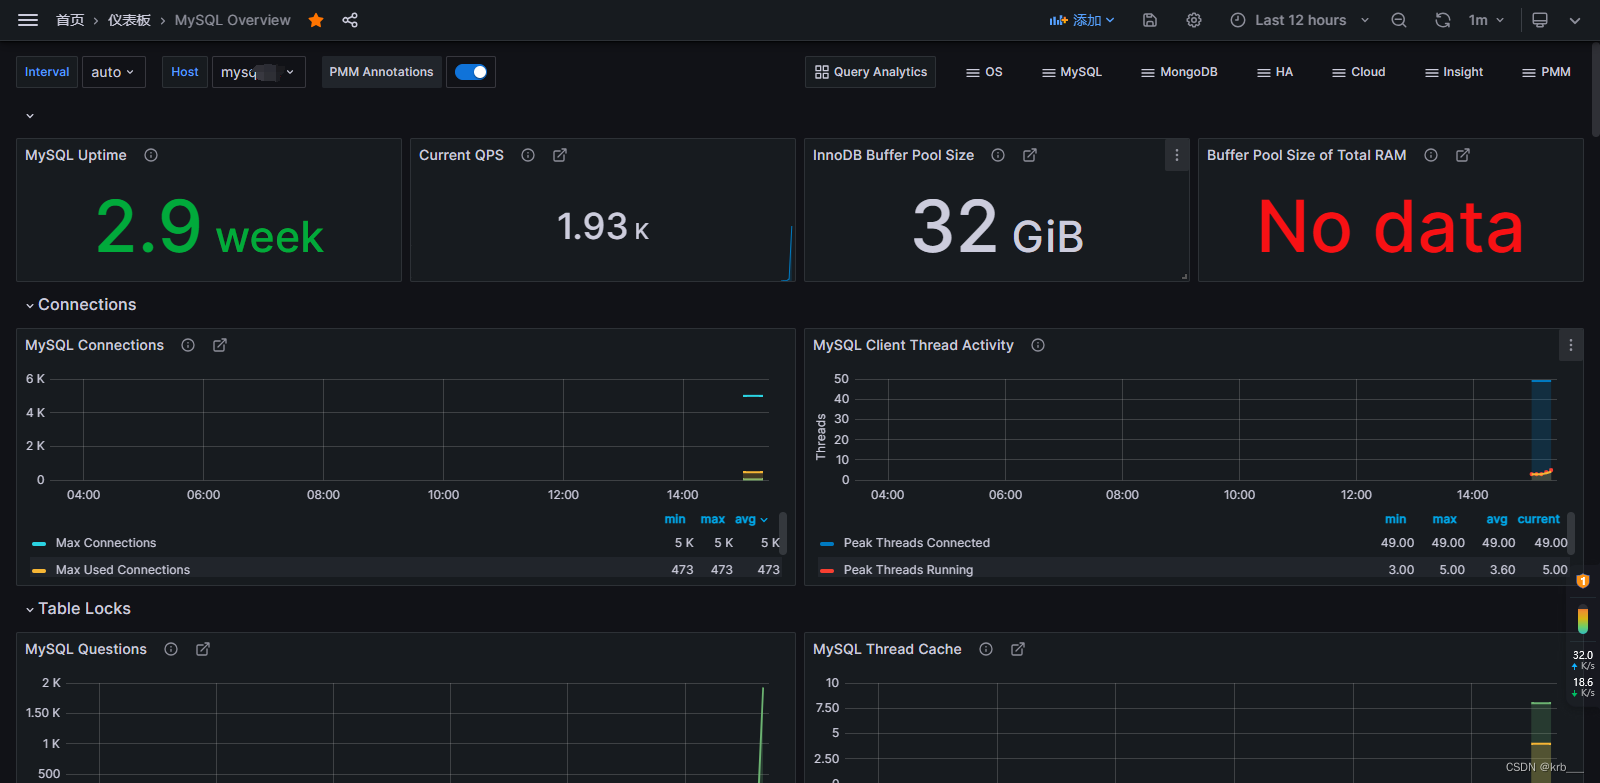
Task: Zoom out the time range
Action: pos(1399,20)
